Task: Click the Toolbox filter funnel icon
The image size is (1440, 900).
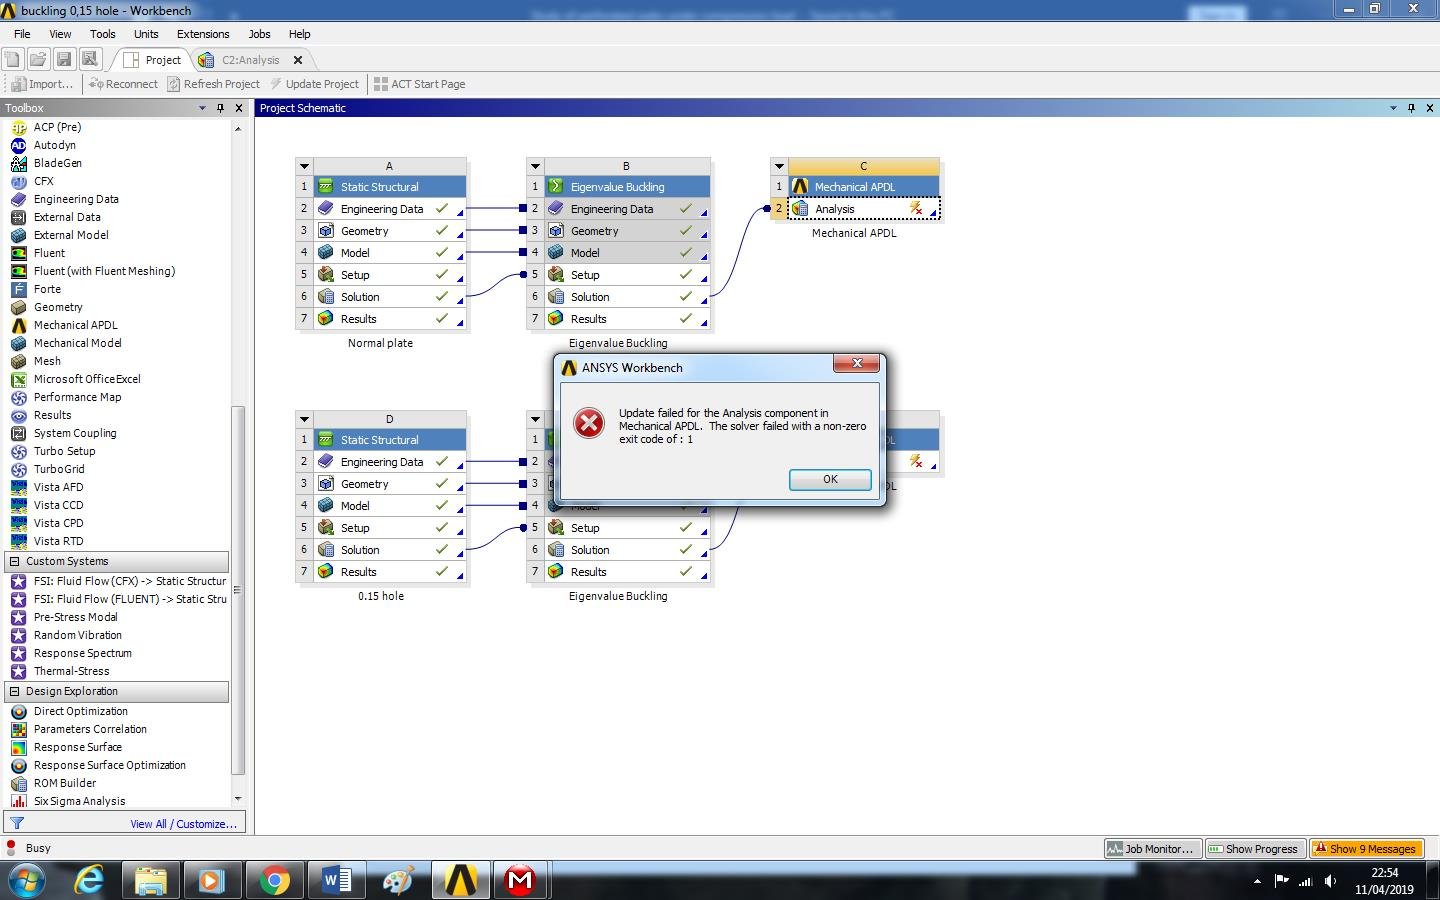Action: click(x=16, y=824)
